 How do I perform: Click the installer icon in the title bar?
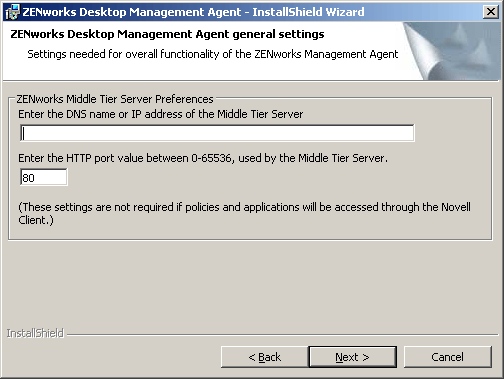(13, 12)
